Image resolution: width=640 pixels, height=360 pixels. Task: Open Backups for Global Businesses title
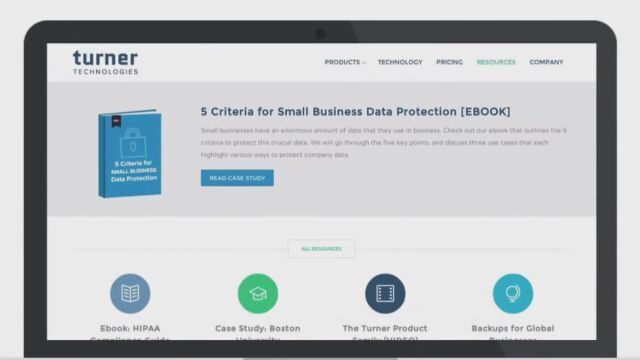pos(513,333)
